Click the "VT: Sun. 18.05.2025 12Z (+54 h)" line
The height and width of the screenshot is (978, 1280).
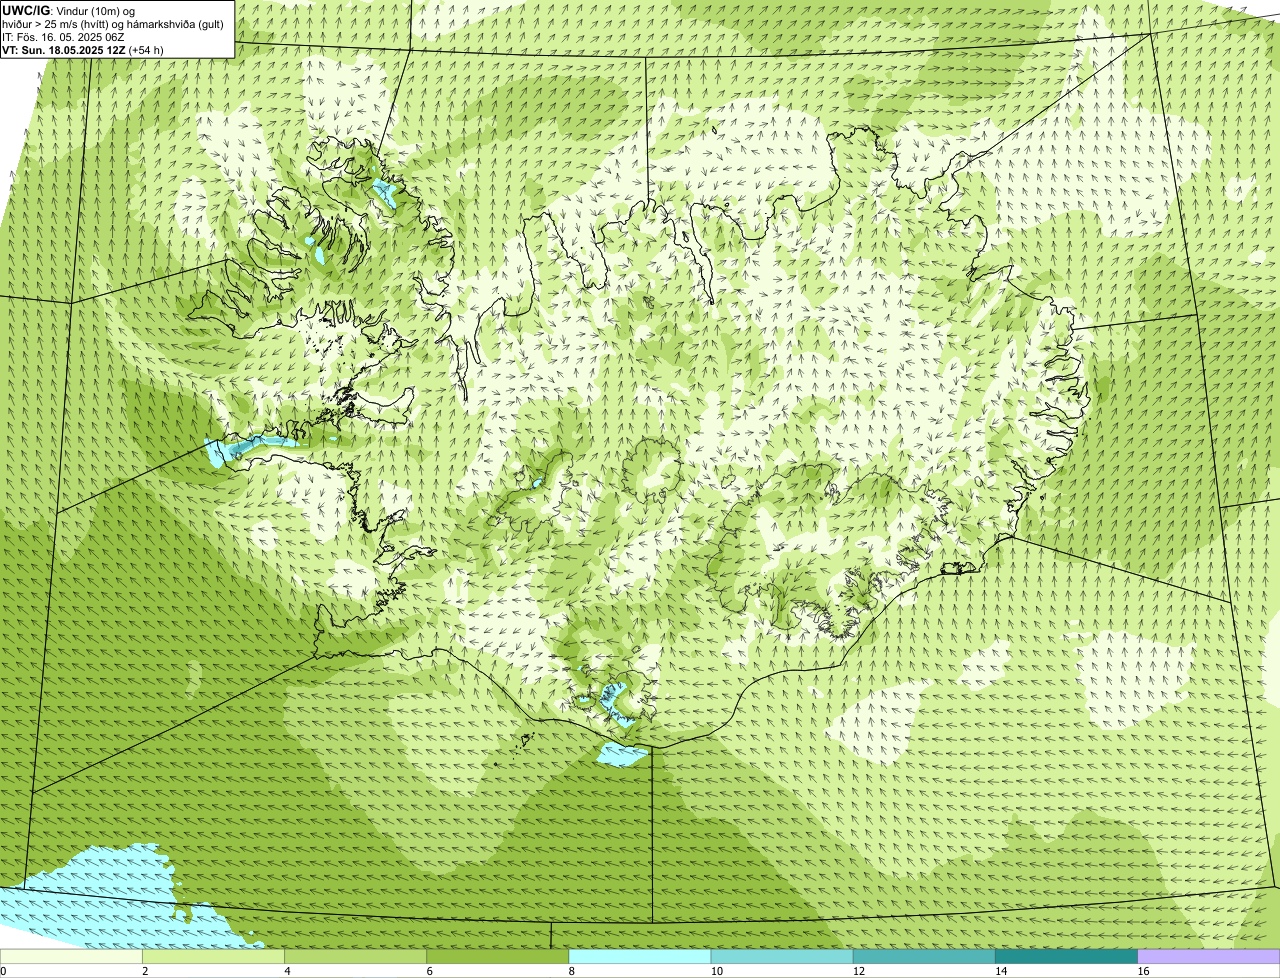click(x=83, y=49)
